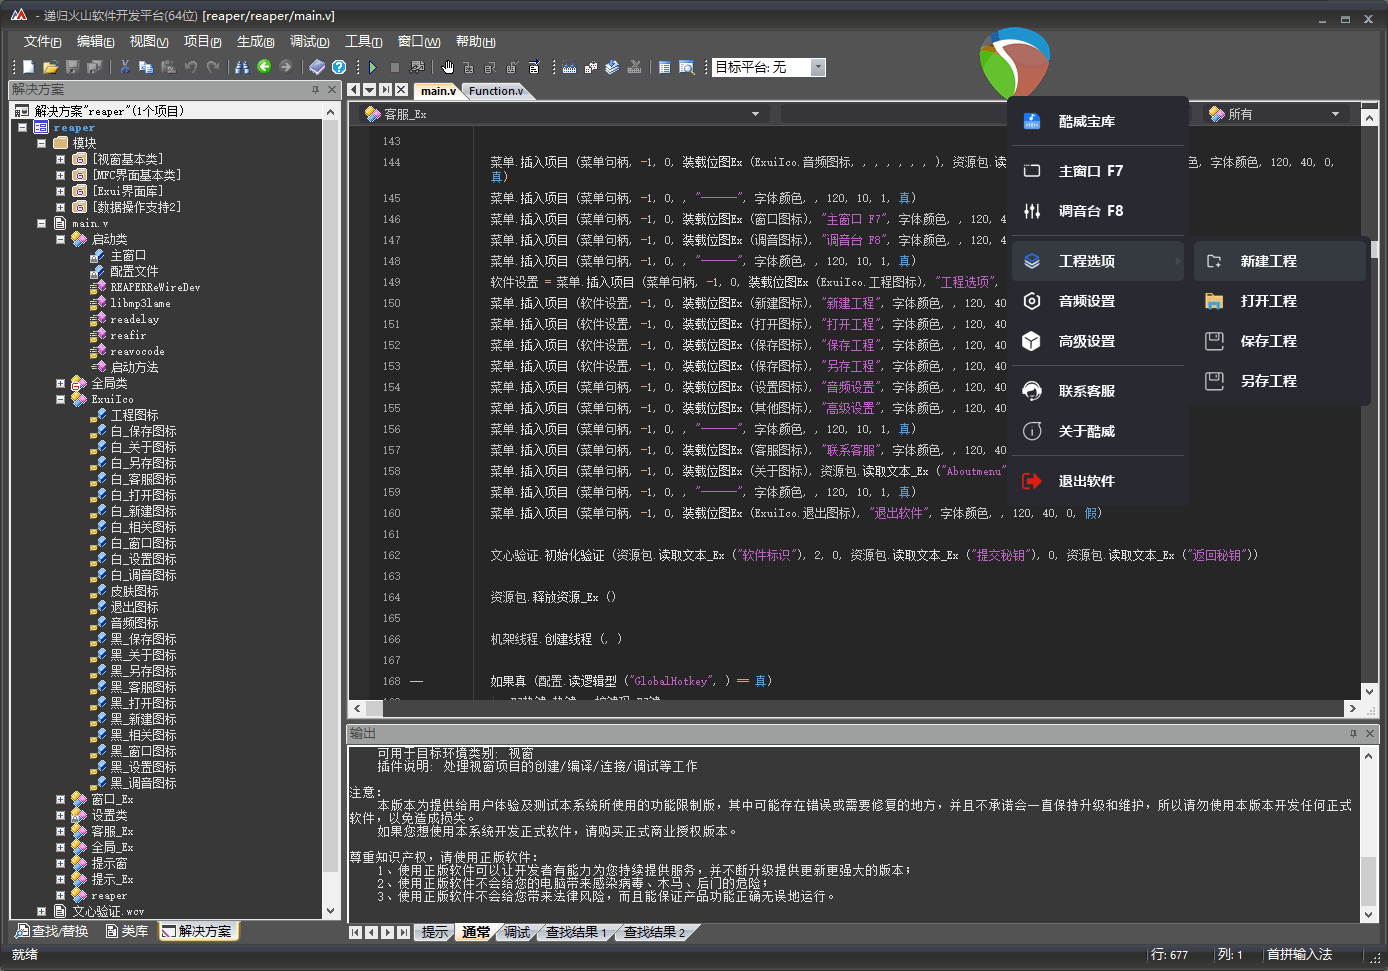Select the 配置文件 tree item
This screenshot has width=1388, height=971.
click(134, 271)
